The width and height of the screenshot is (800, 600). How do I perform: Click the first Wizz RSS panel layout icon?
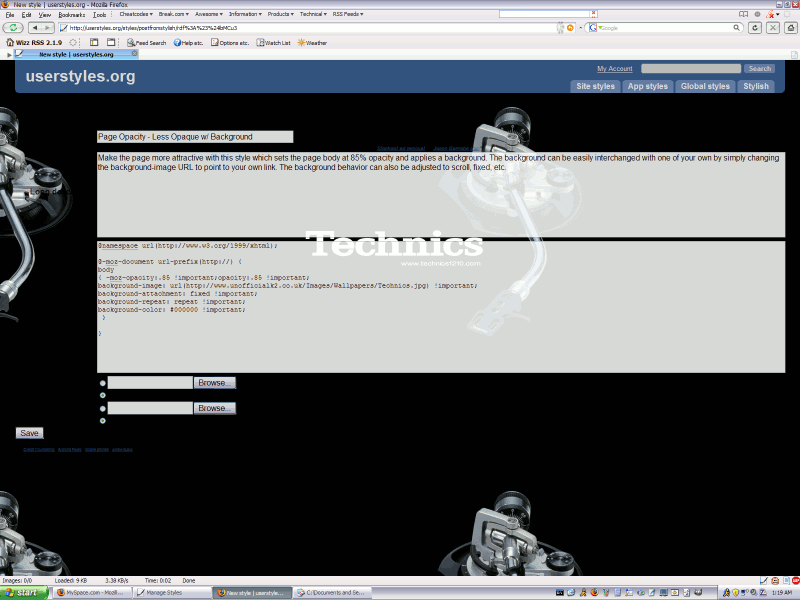pos(94,42)
